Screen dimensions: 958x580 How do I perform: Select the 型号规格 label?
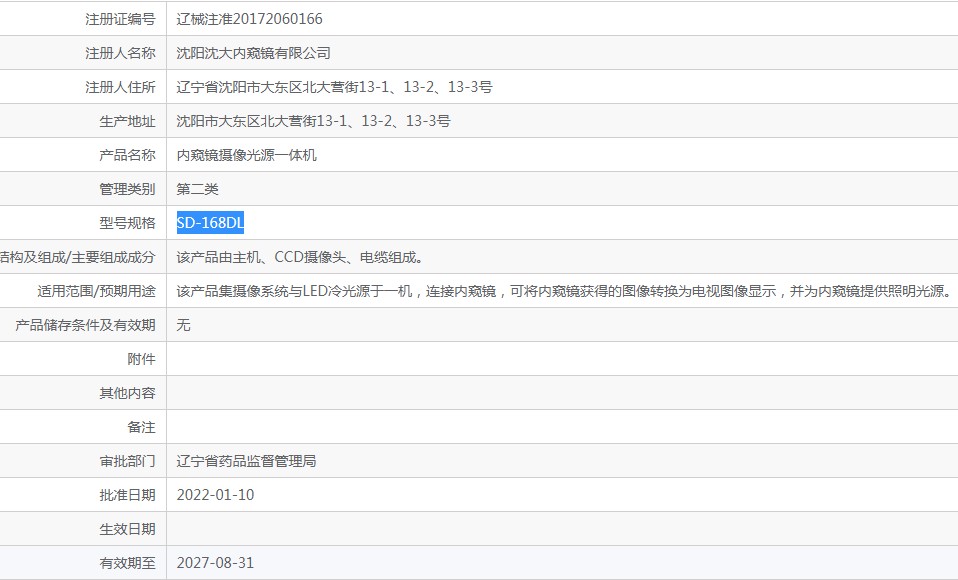[x=127, y=223]
